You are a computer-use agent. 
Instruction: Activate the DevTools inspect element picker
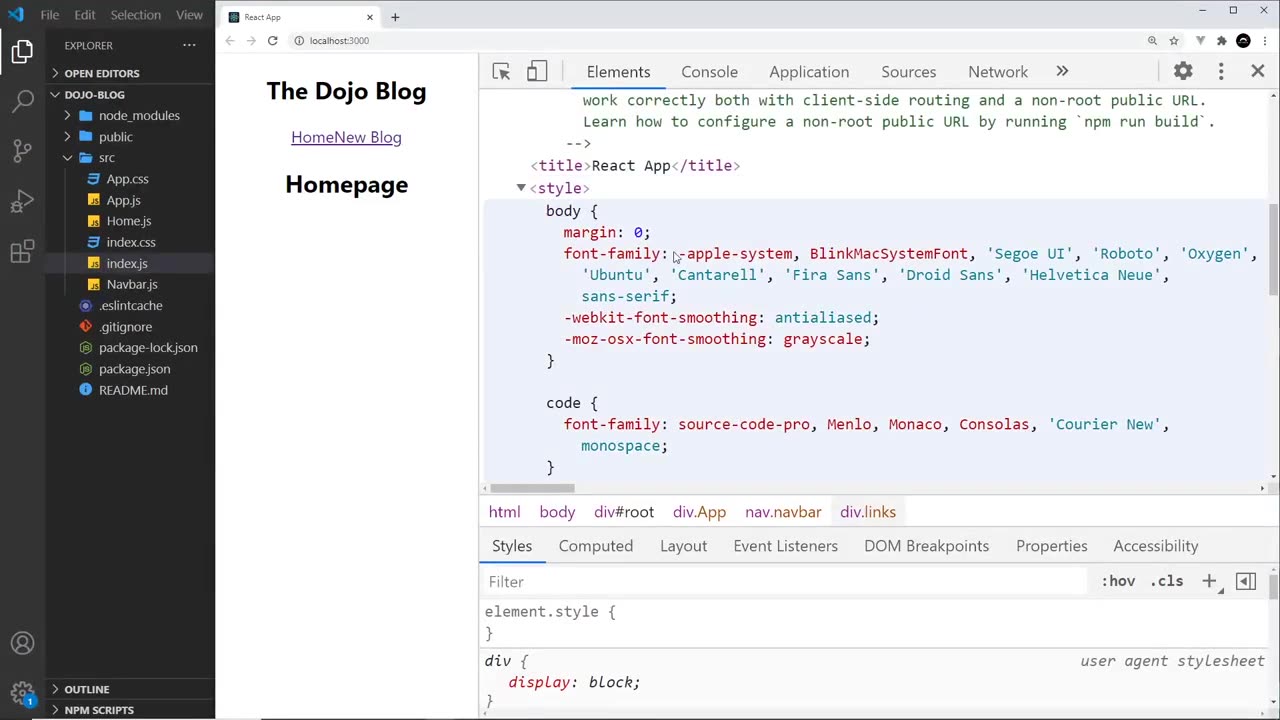point(501,72)
